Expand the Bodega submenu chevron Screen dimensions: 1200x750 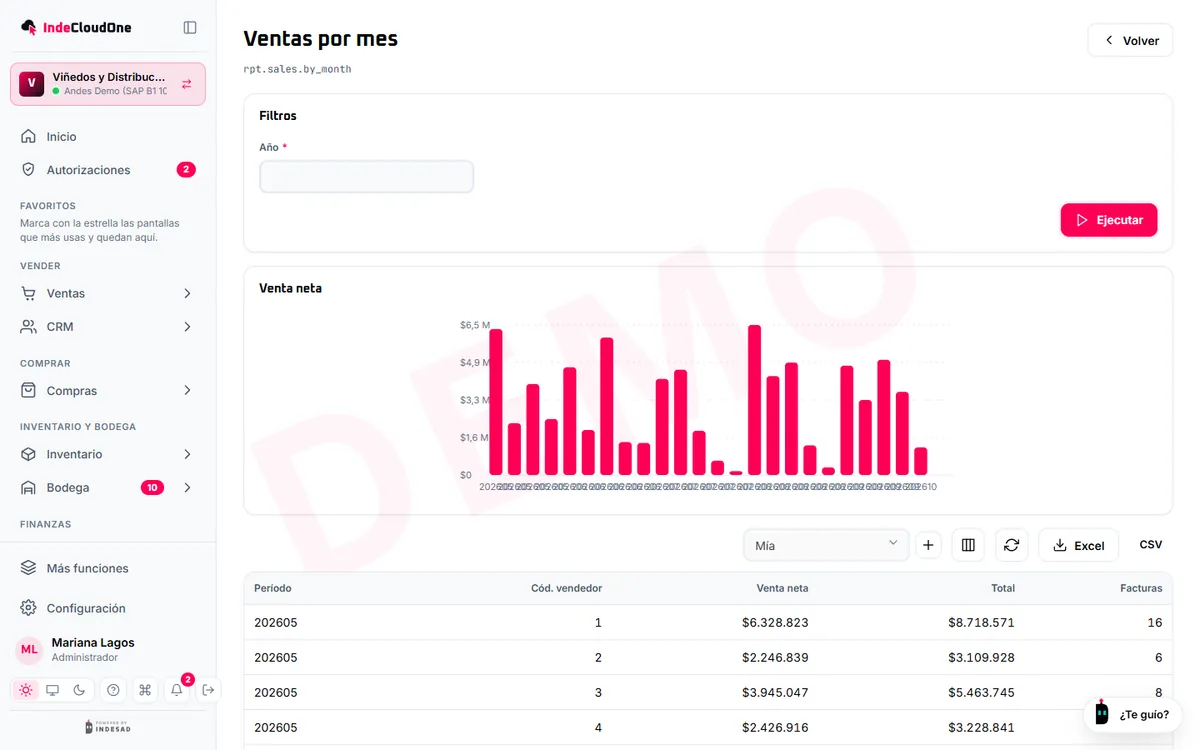pyautogui.click(x=187, y=488)
